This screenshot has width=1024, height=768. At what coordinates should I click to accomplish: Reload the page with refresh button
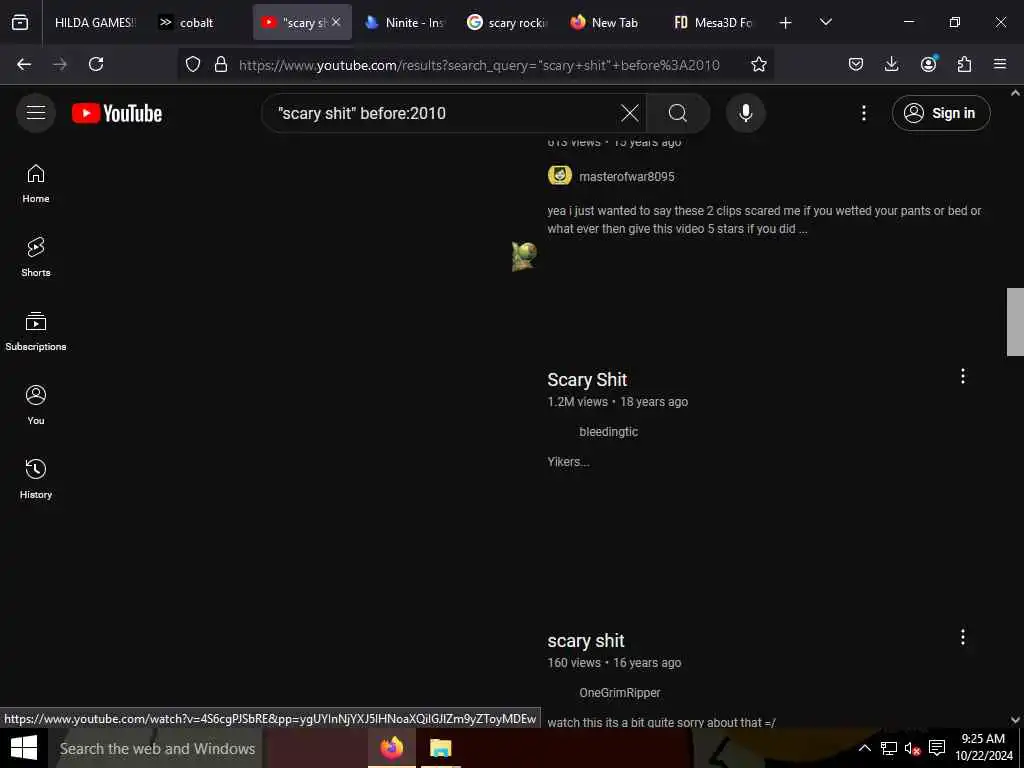click(x=96, y=64)
